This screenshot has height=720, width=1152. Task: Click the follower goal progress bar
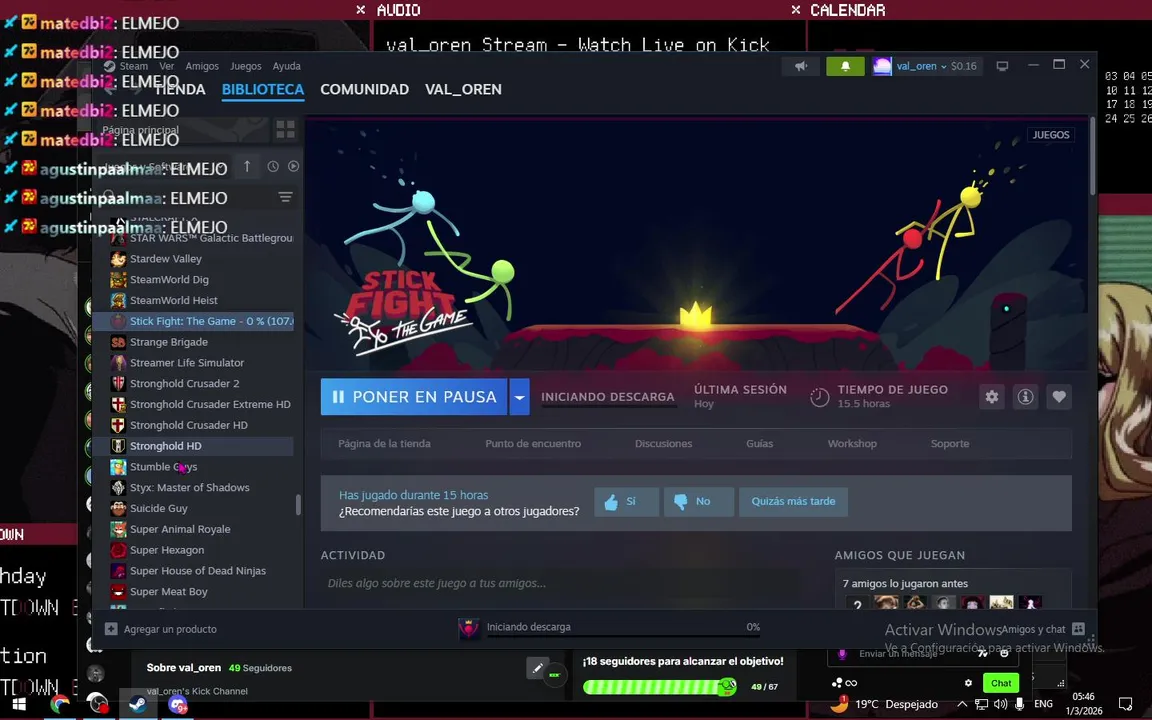pyautogui.click(x=660, y=688)
